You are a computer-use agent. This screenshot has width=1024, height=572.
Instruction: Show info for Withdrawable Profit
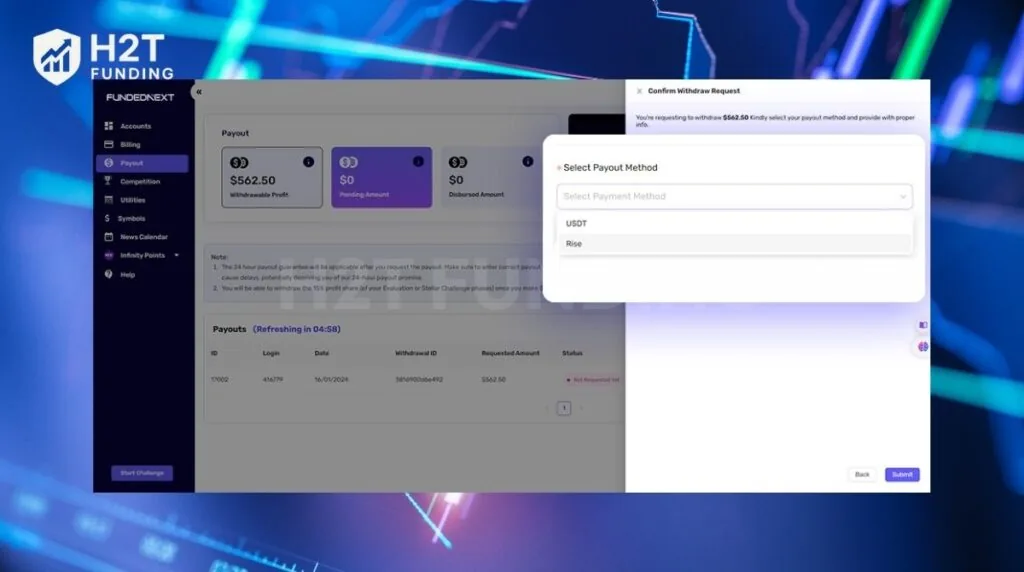(x=308, y=162)
